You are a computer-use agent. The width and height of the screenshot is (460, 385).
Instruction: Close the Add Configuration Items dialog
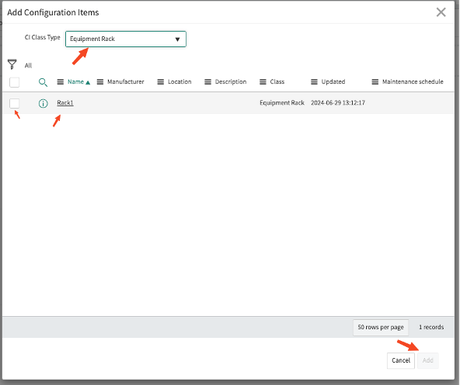tap(441, 12)
